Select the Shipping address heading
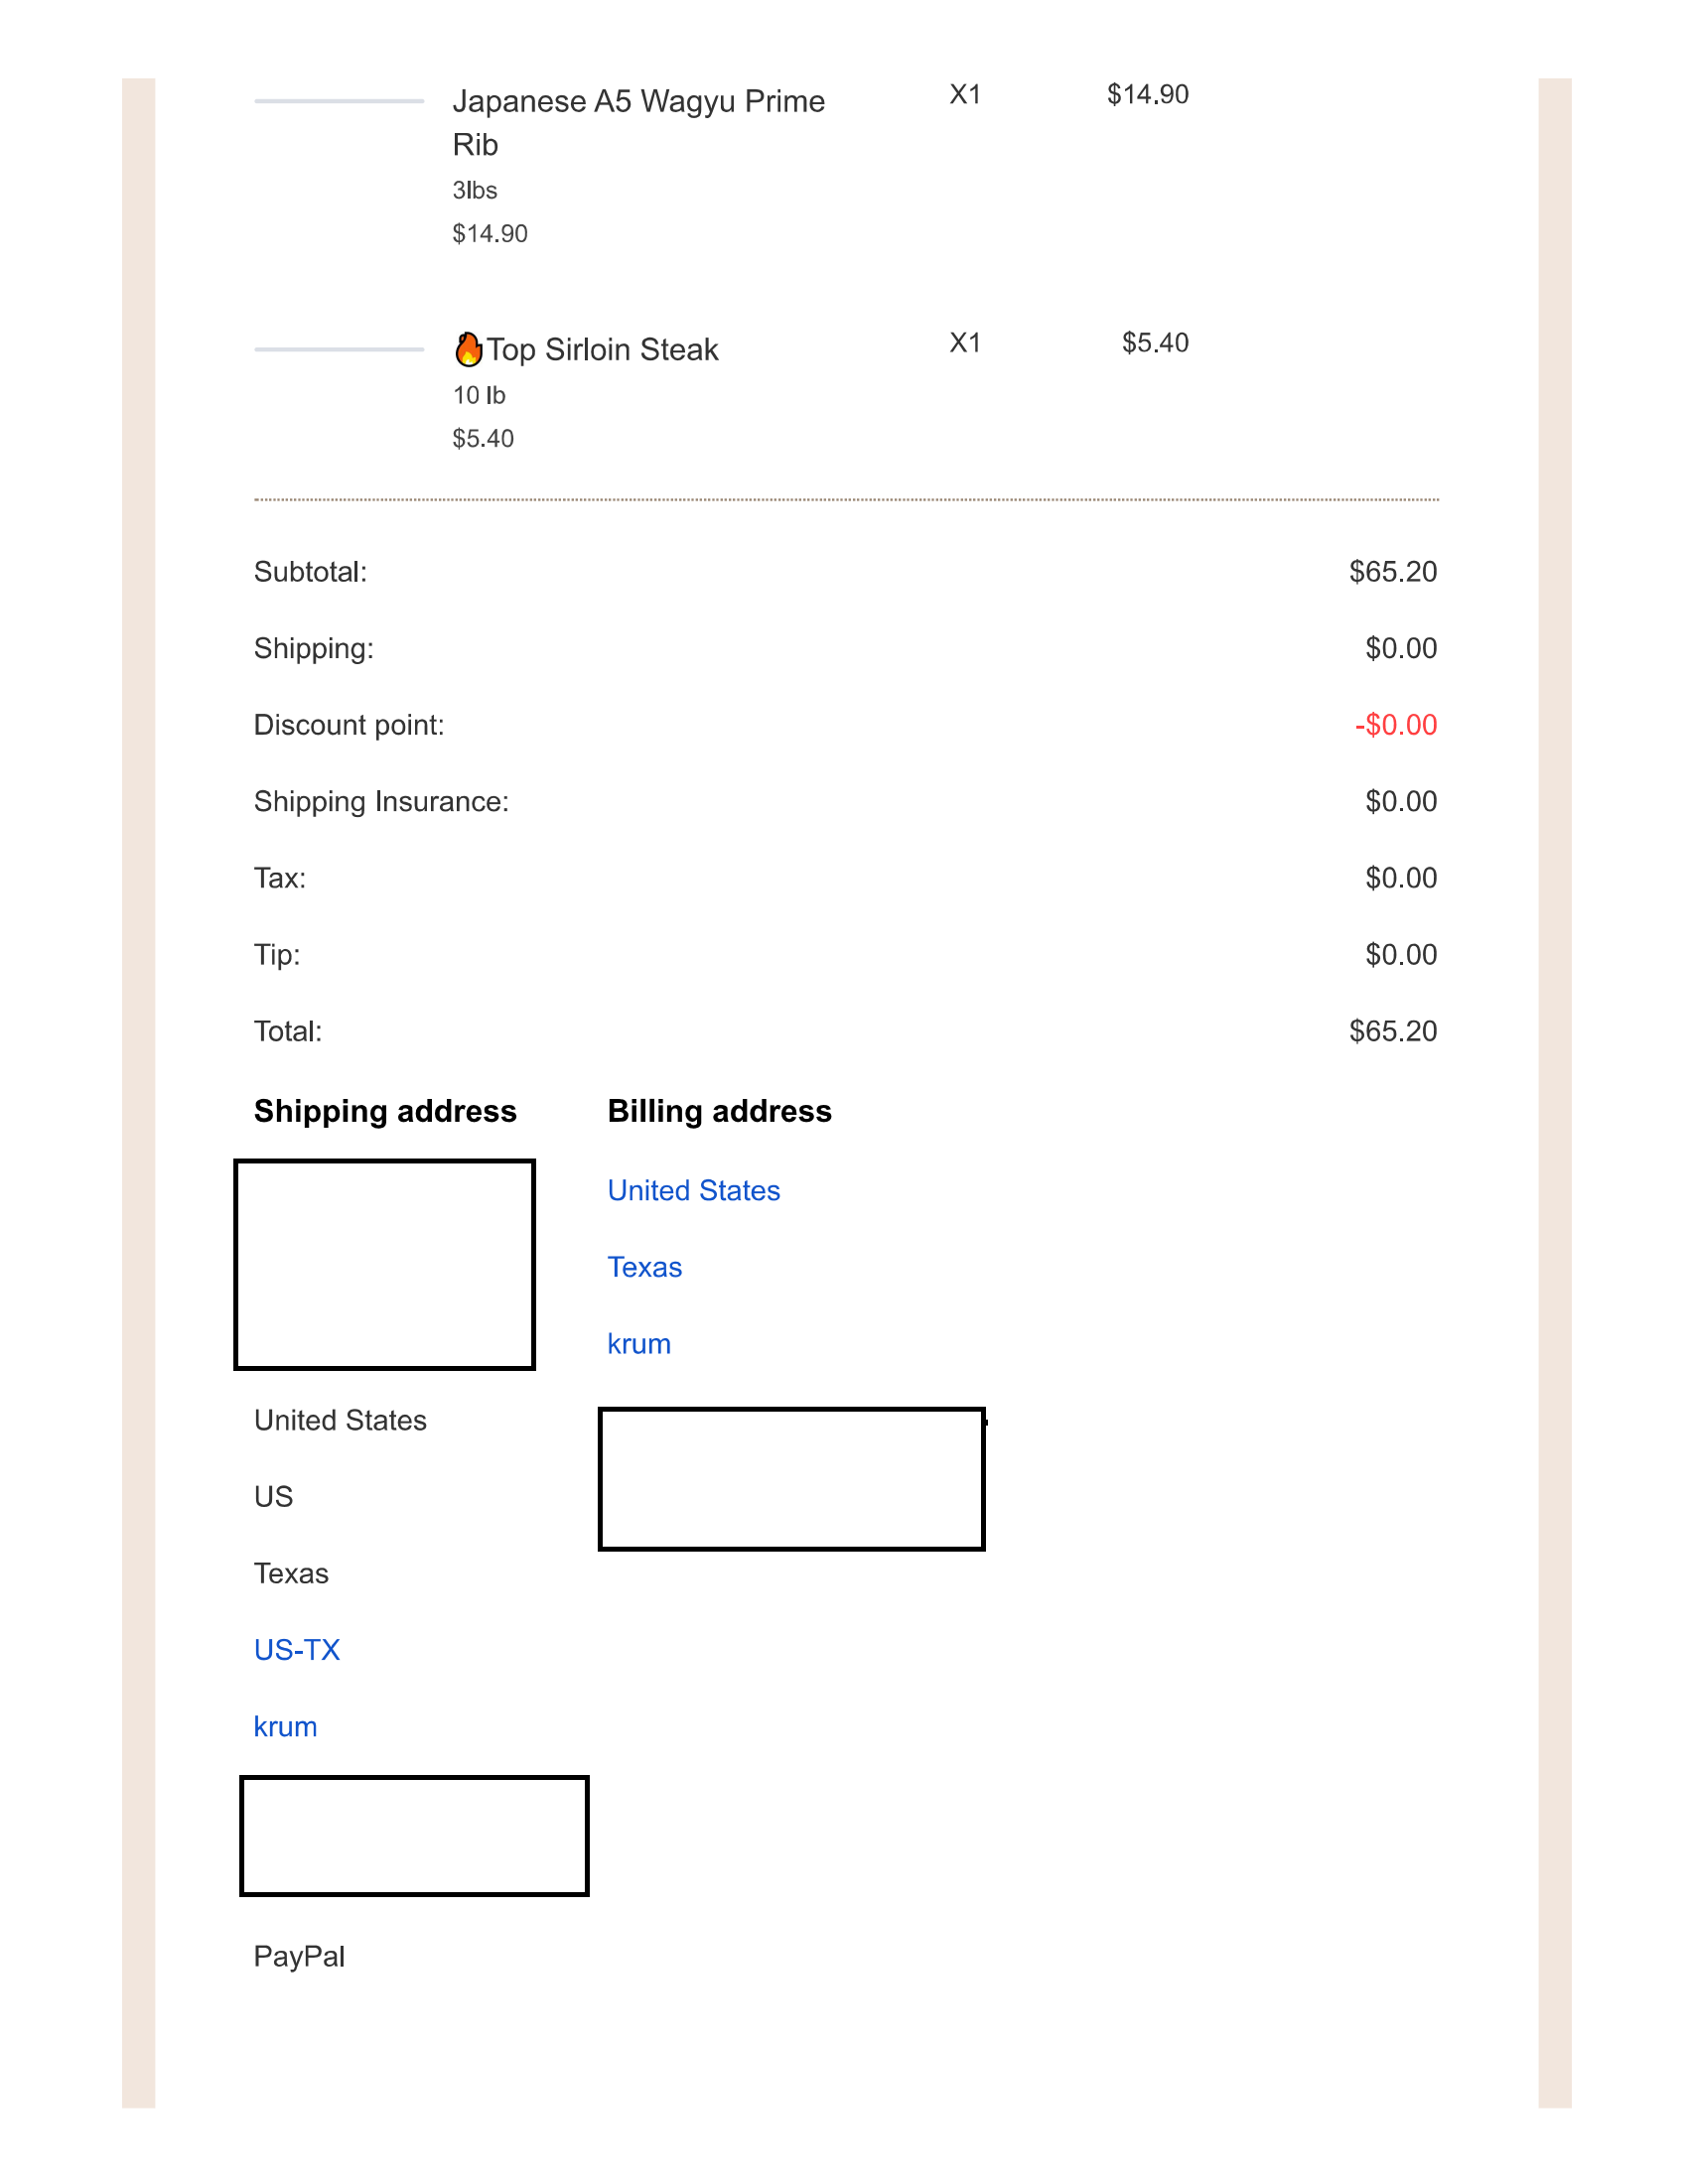The height and width of the screenshot is (2184, 1687). 385,1111
